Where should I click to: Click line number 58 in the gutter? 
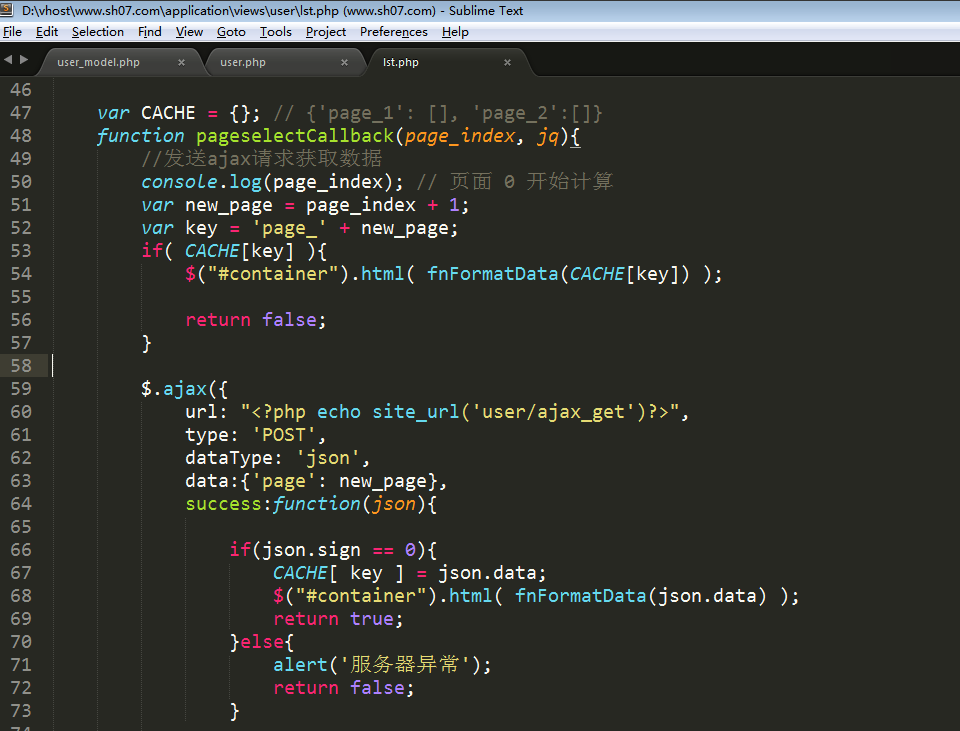point(21,366)
